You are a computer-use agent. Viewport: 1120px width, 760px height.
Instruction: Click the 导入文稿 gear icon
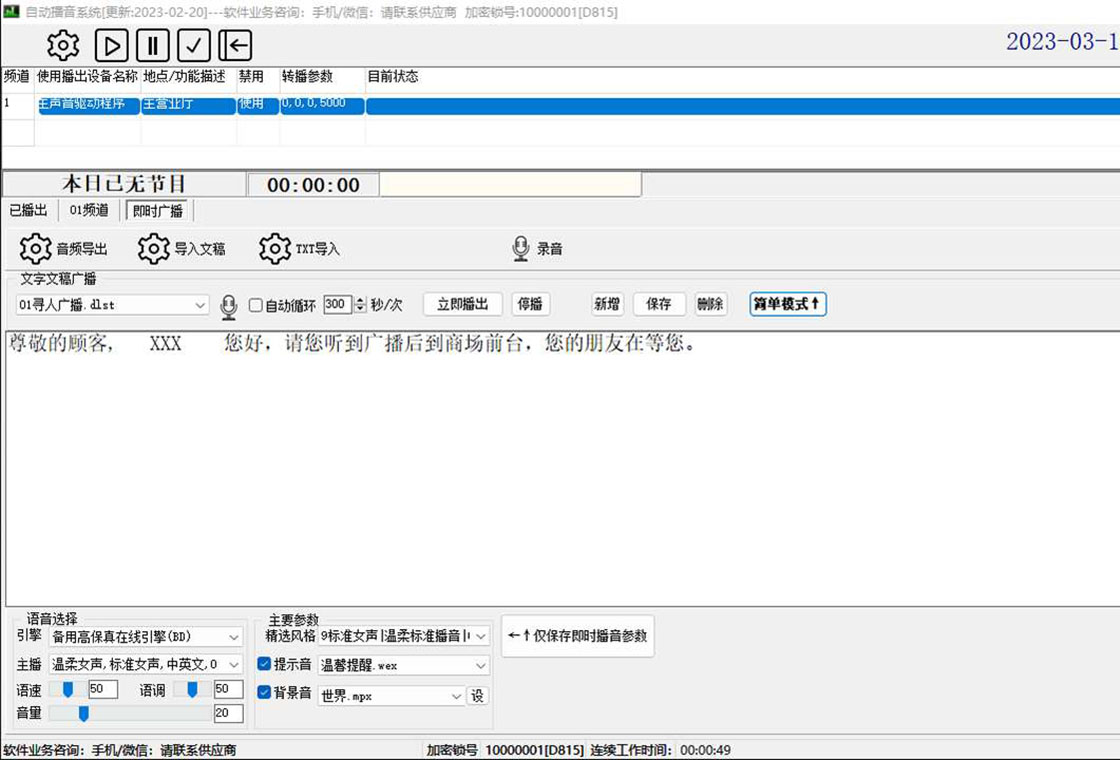(154, 249)
